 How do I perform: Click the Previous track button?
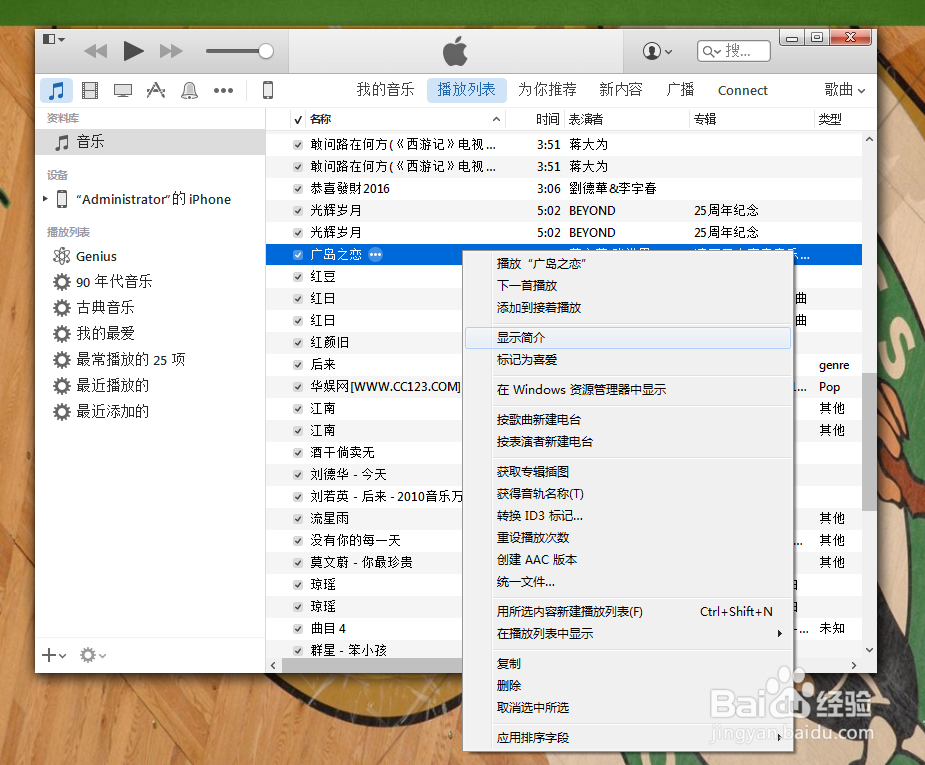click(x=96, y=51)
